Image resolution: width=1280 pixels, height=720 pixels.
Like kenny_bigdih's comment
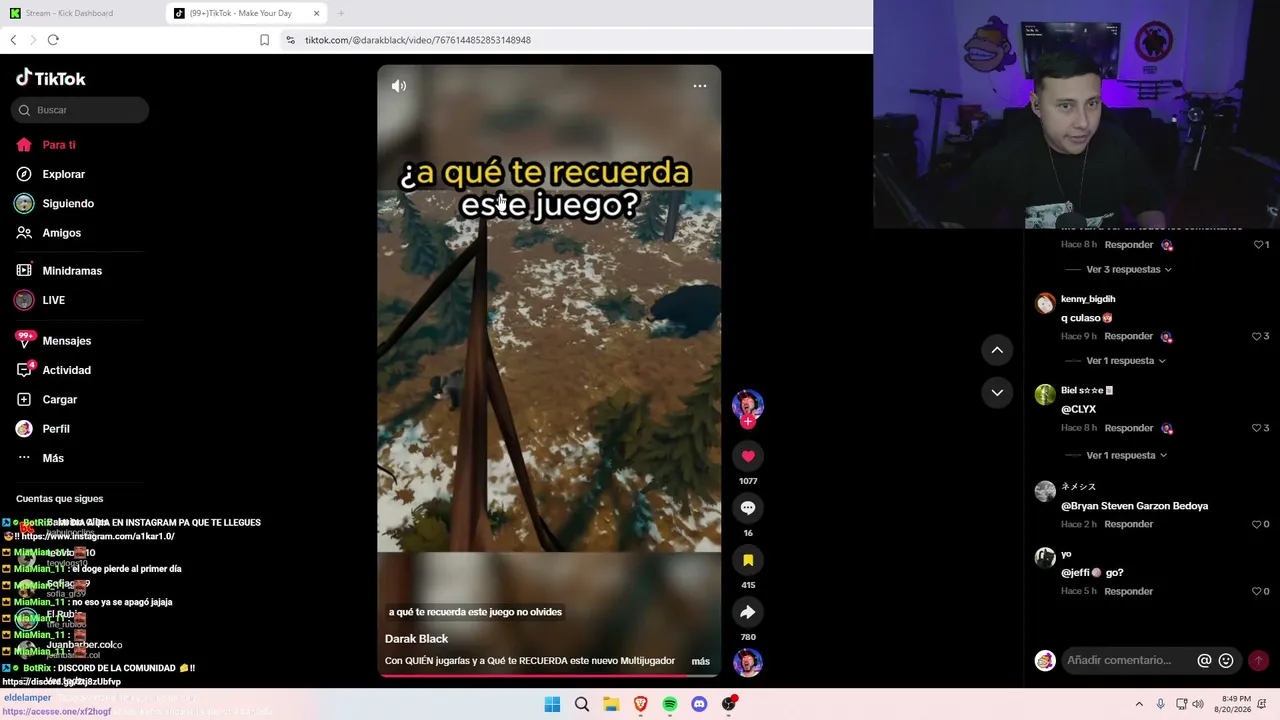(1257, 336)
